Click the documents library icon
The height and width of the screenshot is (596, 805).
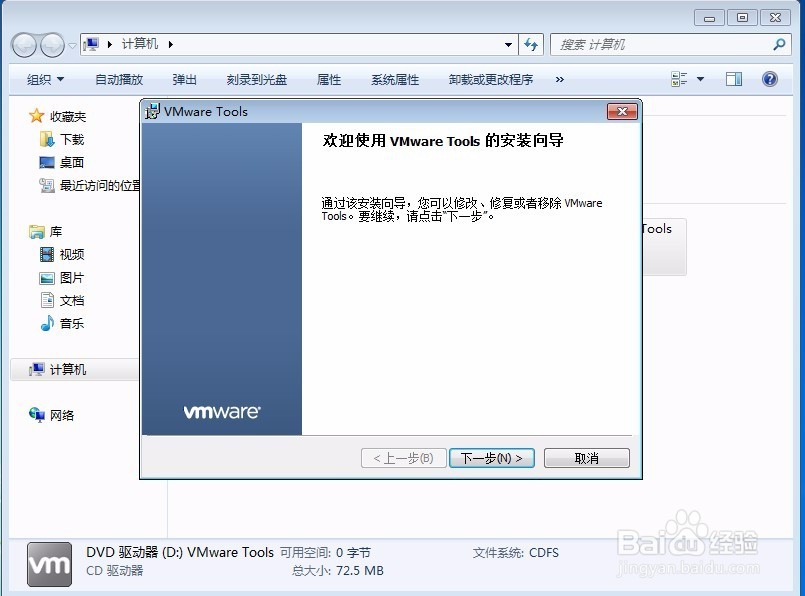coord(47,300)
